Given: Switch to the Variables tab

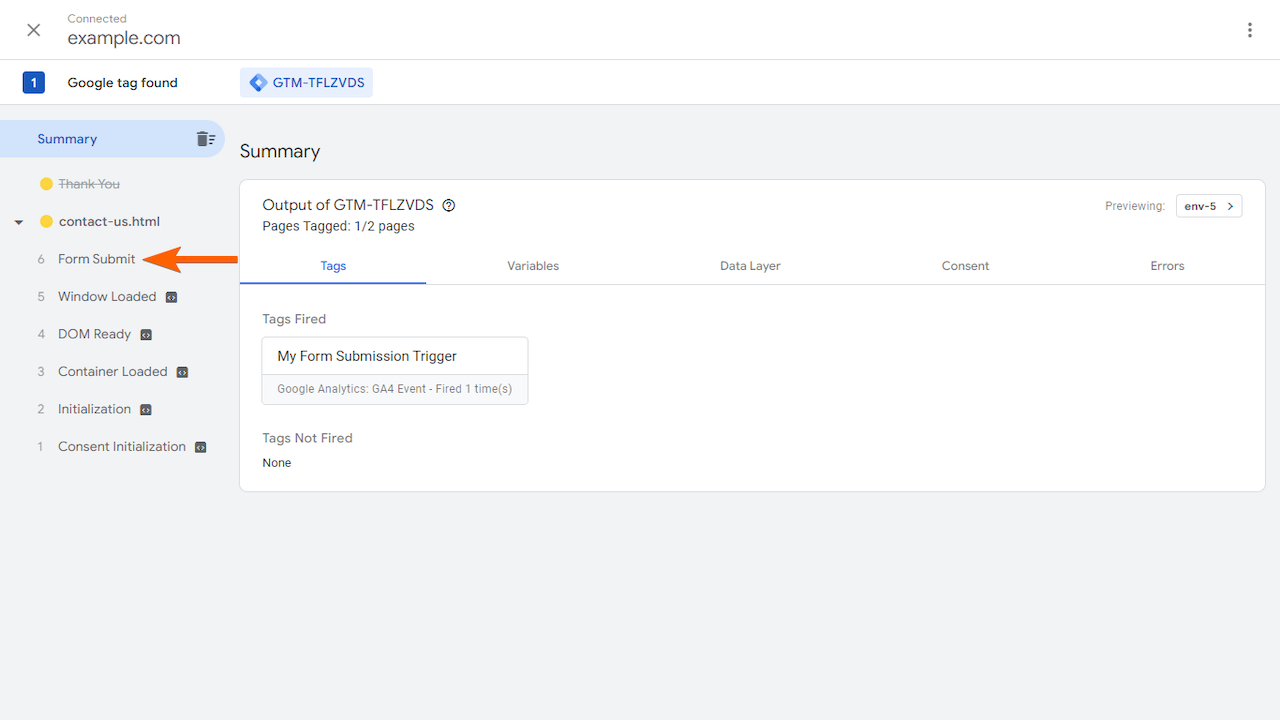Looking at the screenshot, I should point(532,266).
